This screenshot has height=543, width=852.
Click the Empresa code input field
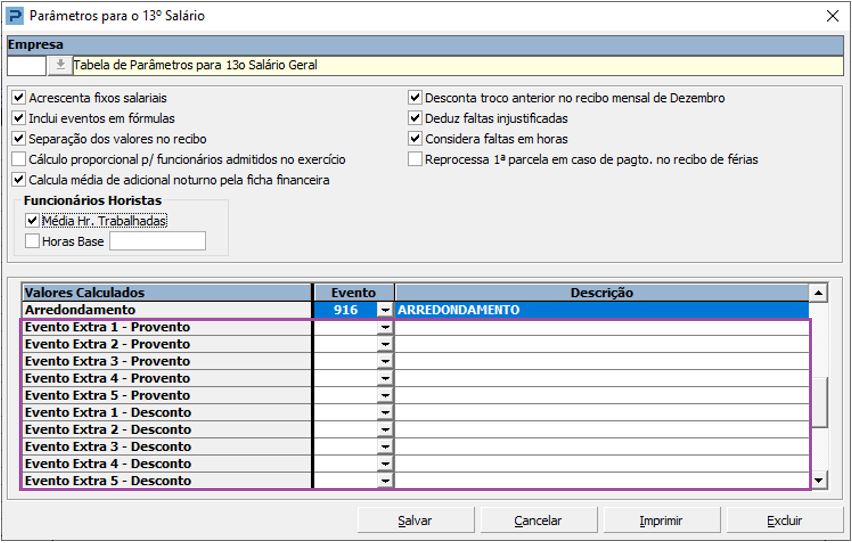27,66
